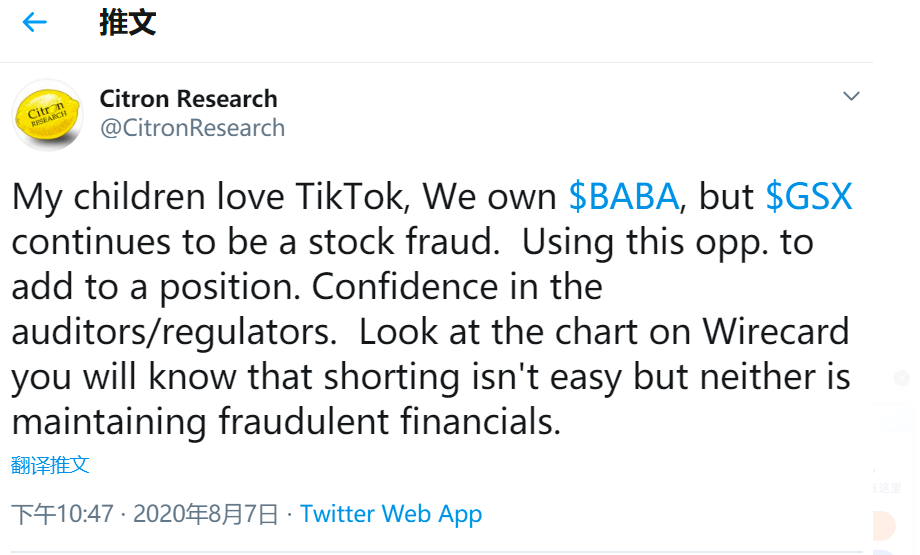Click the 下午10:47 tweet time

click(x=62, y=514)
